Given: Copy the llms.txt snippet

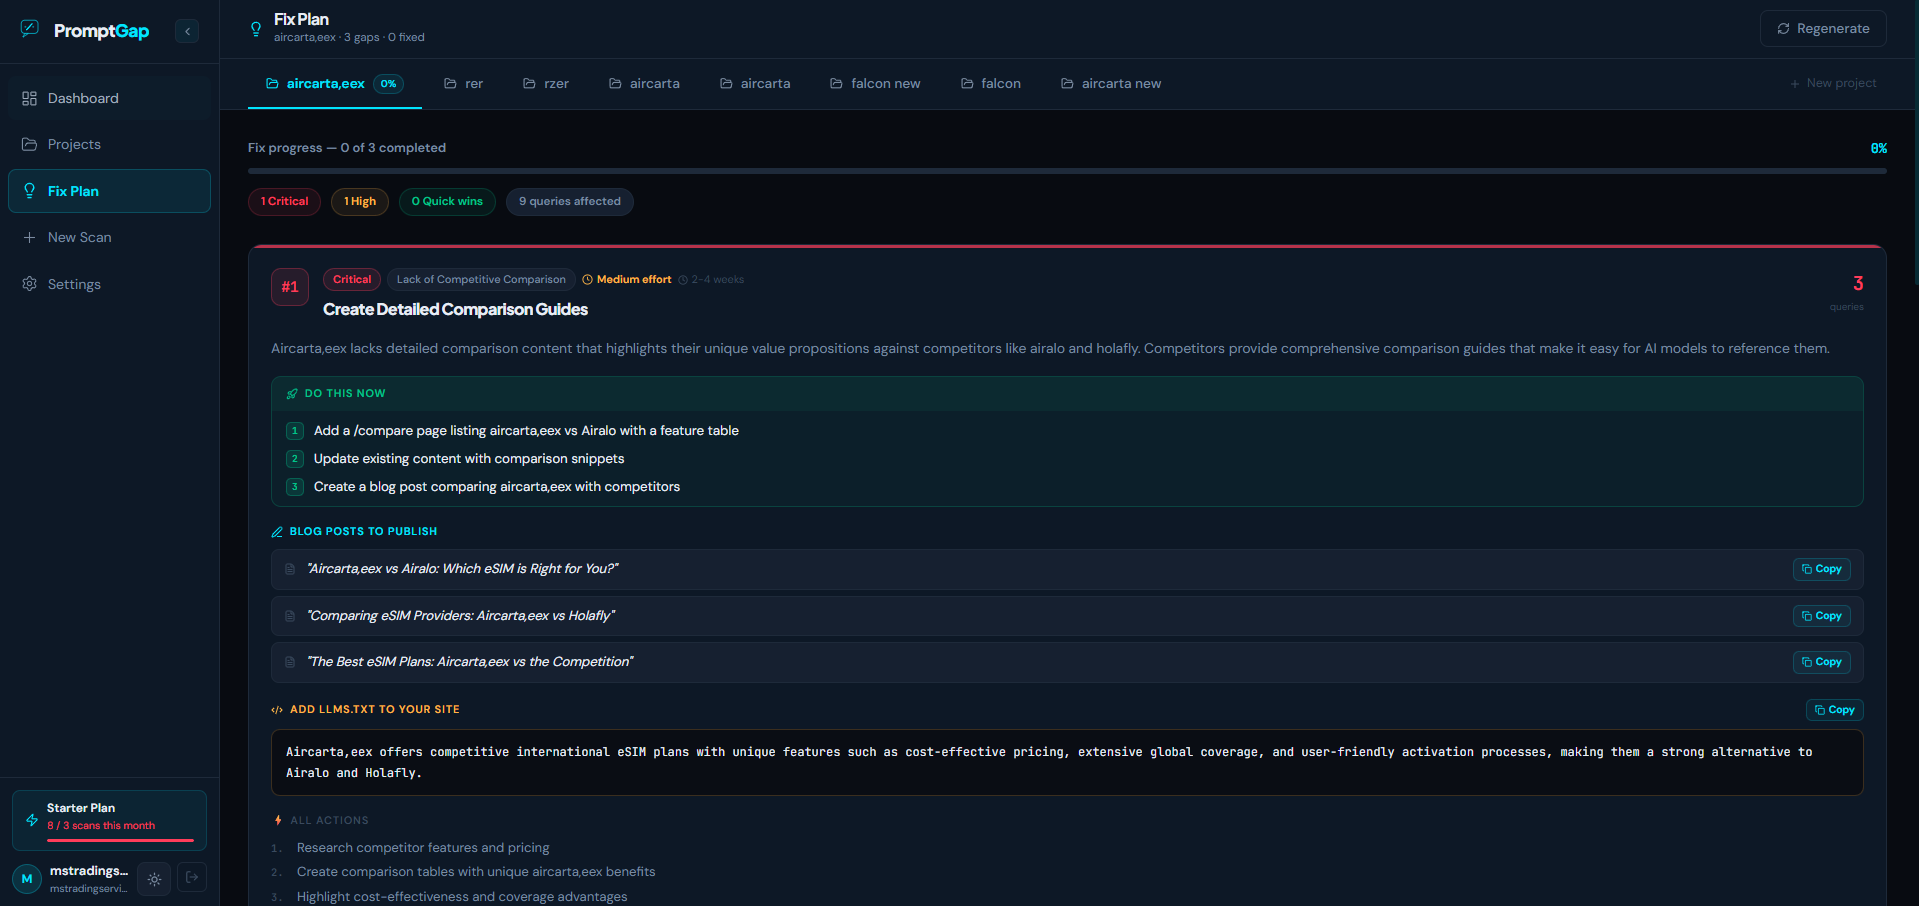Looking at the screenshot, I should 1834,710.
